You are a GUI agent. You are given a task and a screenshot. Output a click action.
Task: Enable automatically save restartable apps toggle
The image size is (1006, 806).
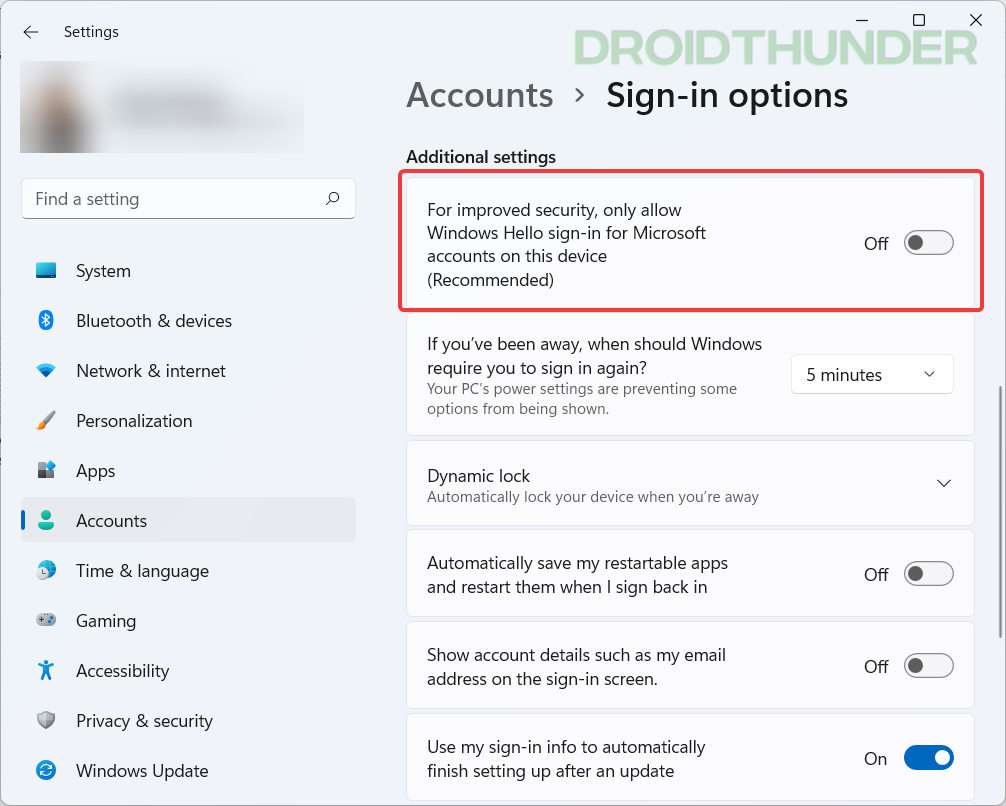tap(928, 574)
